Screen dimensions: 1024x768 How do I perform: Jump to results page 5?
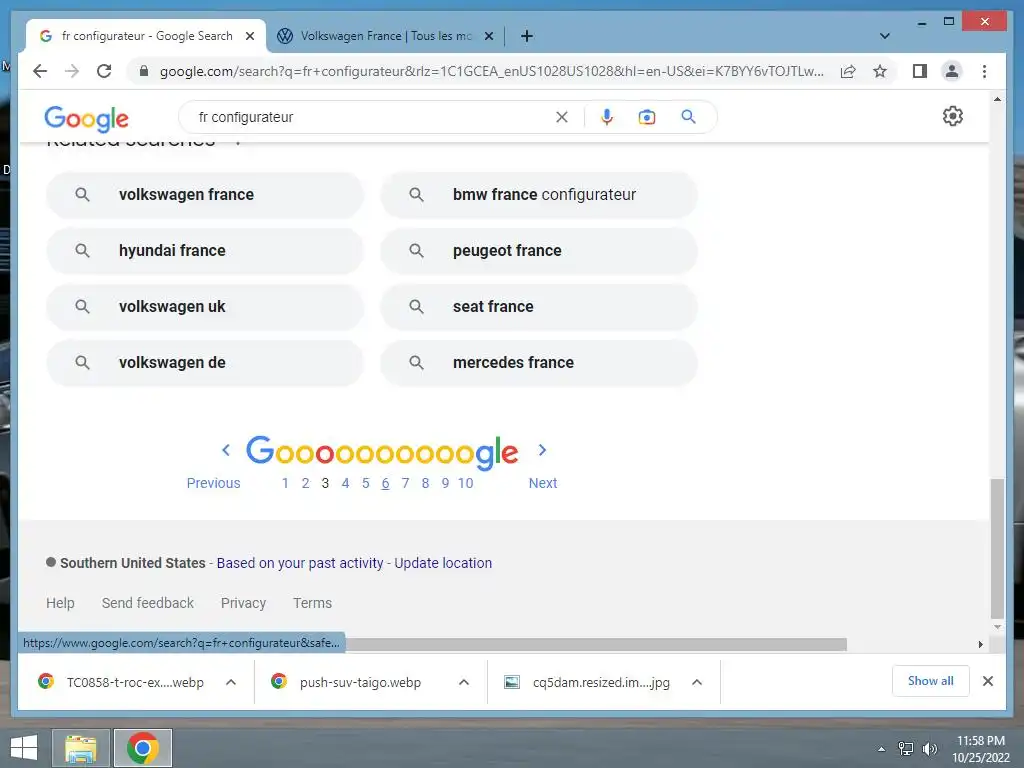click(x=366, y=483)
